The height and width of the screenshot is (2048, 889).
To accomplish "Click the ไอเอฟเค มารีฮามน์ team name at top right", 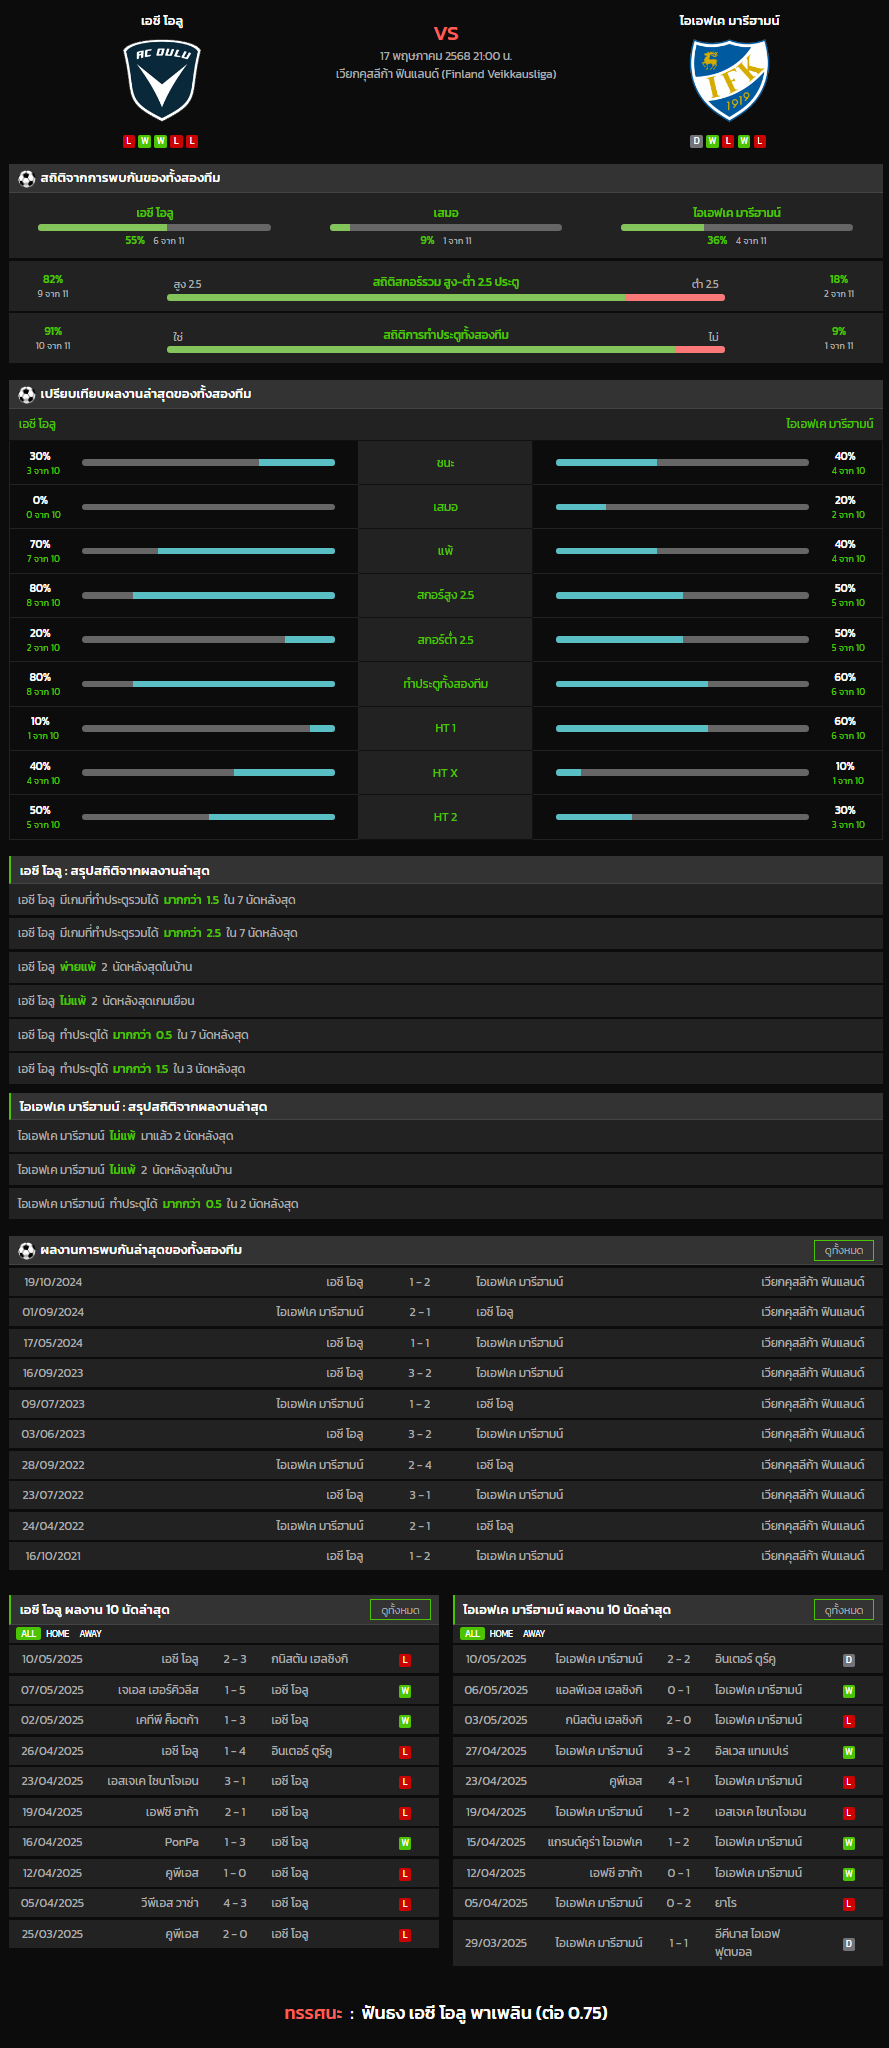I will click(x=729, y=21).
